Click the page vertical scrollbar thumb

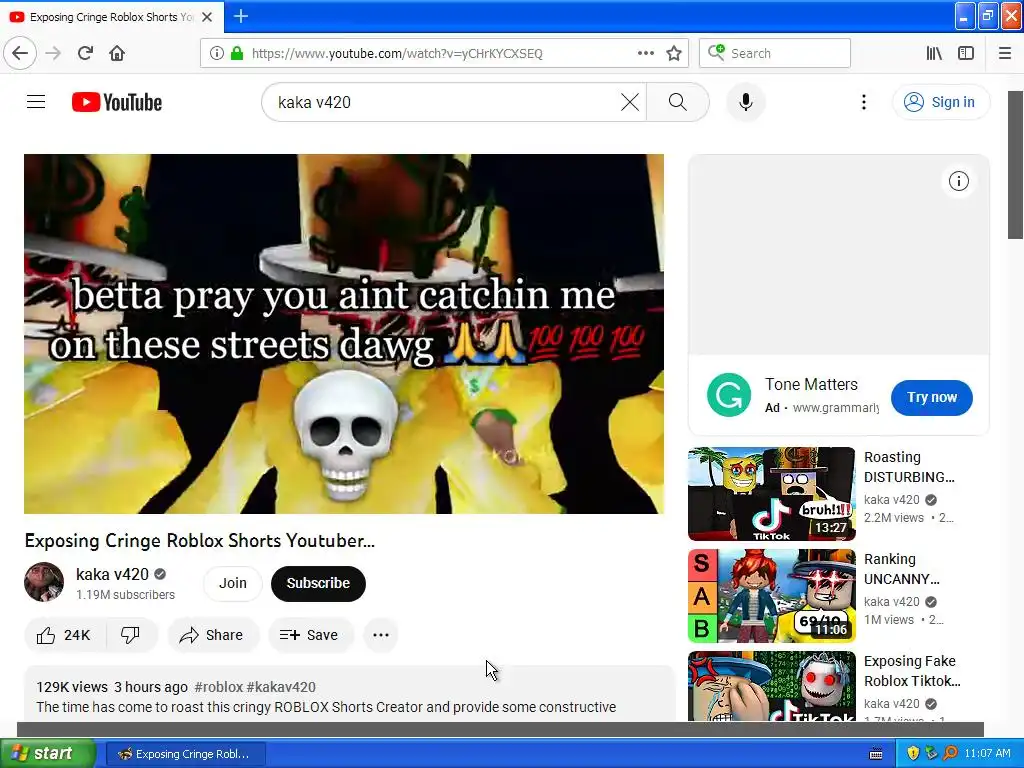click(1016, 165)
